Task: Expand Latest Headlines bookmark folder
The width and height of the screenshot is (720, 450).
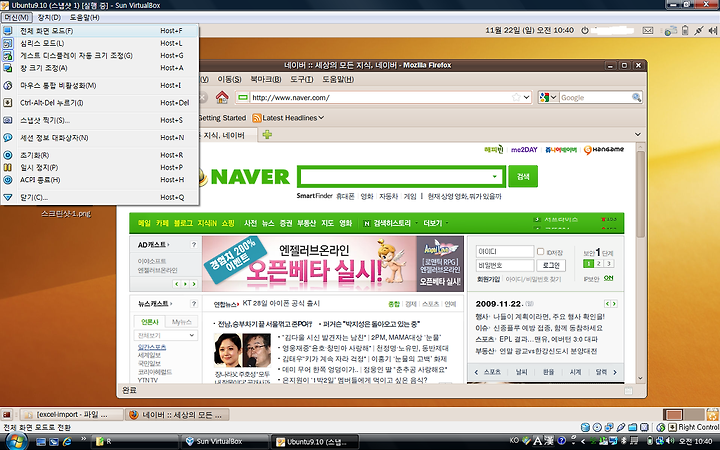Action: click(288, 118)
